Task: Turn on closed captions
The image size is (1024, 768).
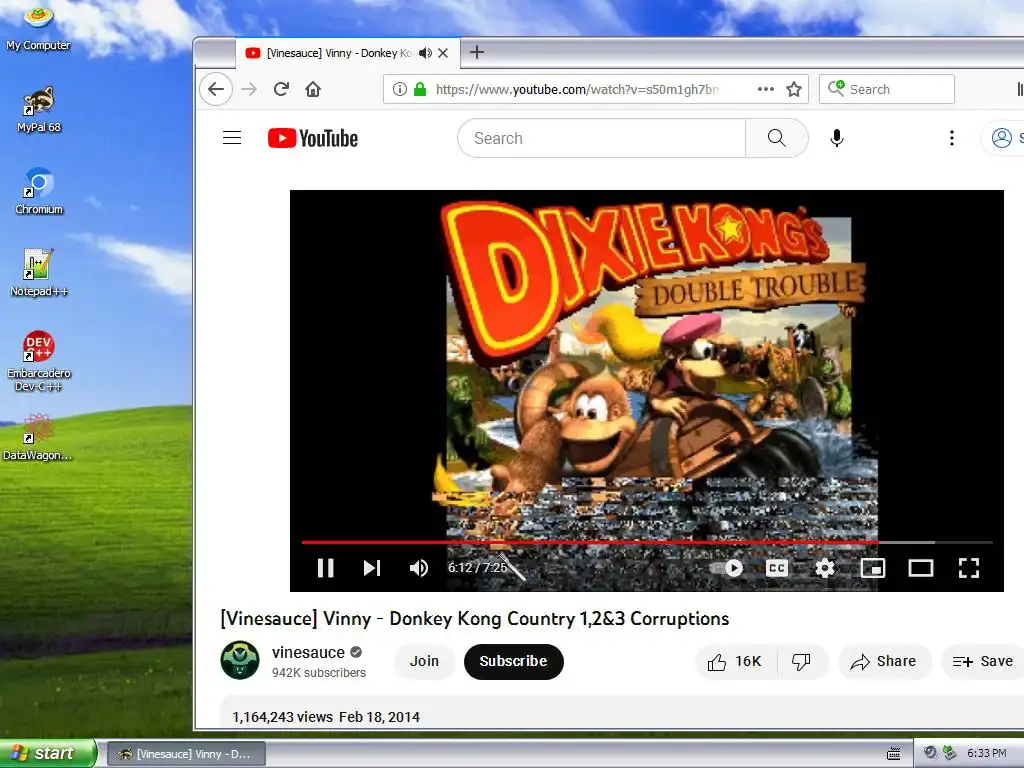Action: coord(776,568)
